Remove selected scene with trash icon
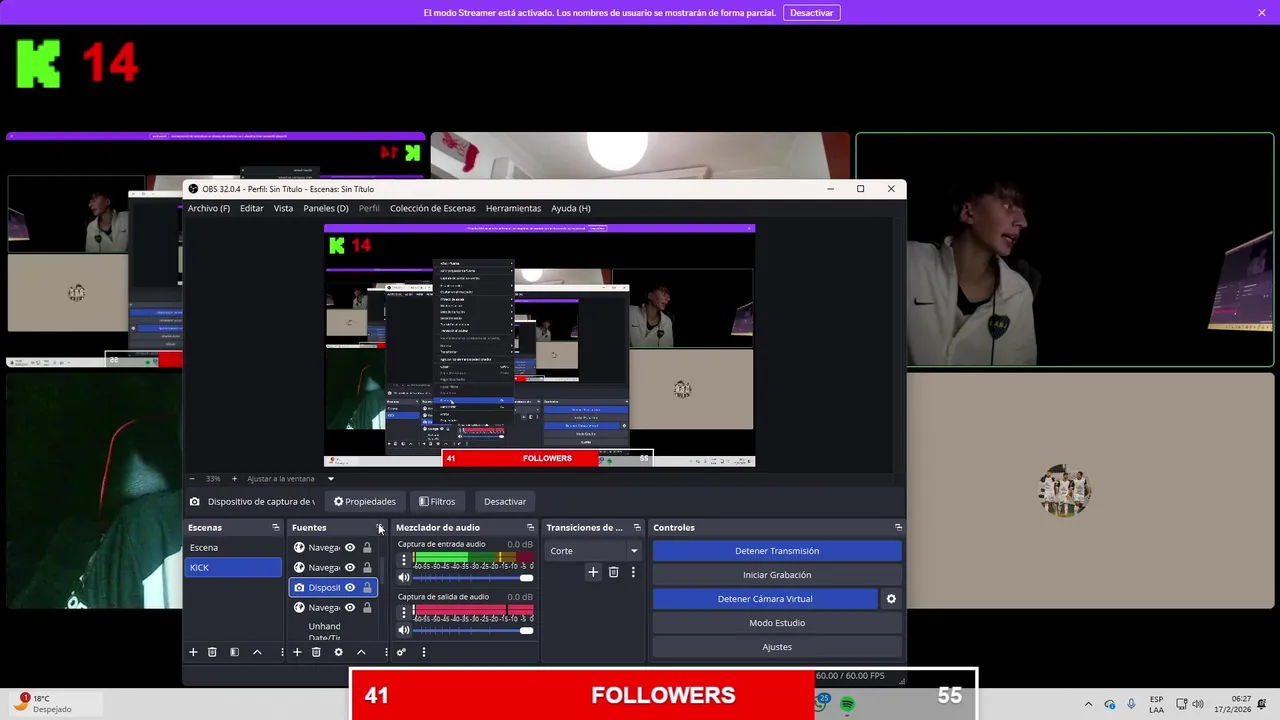This screenshot has height=720, width=1280. click(x=212, y=652)
